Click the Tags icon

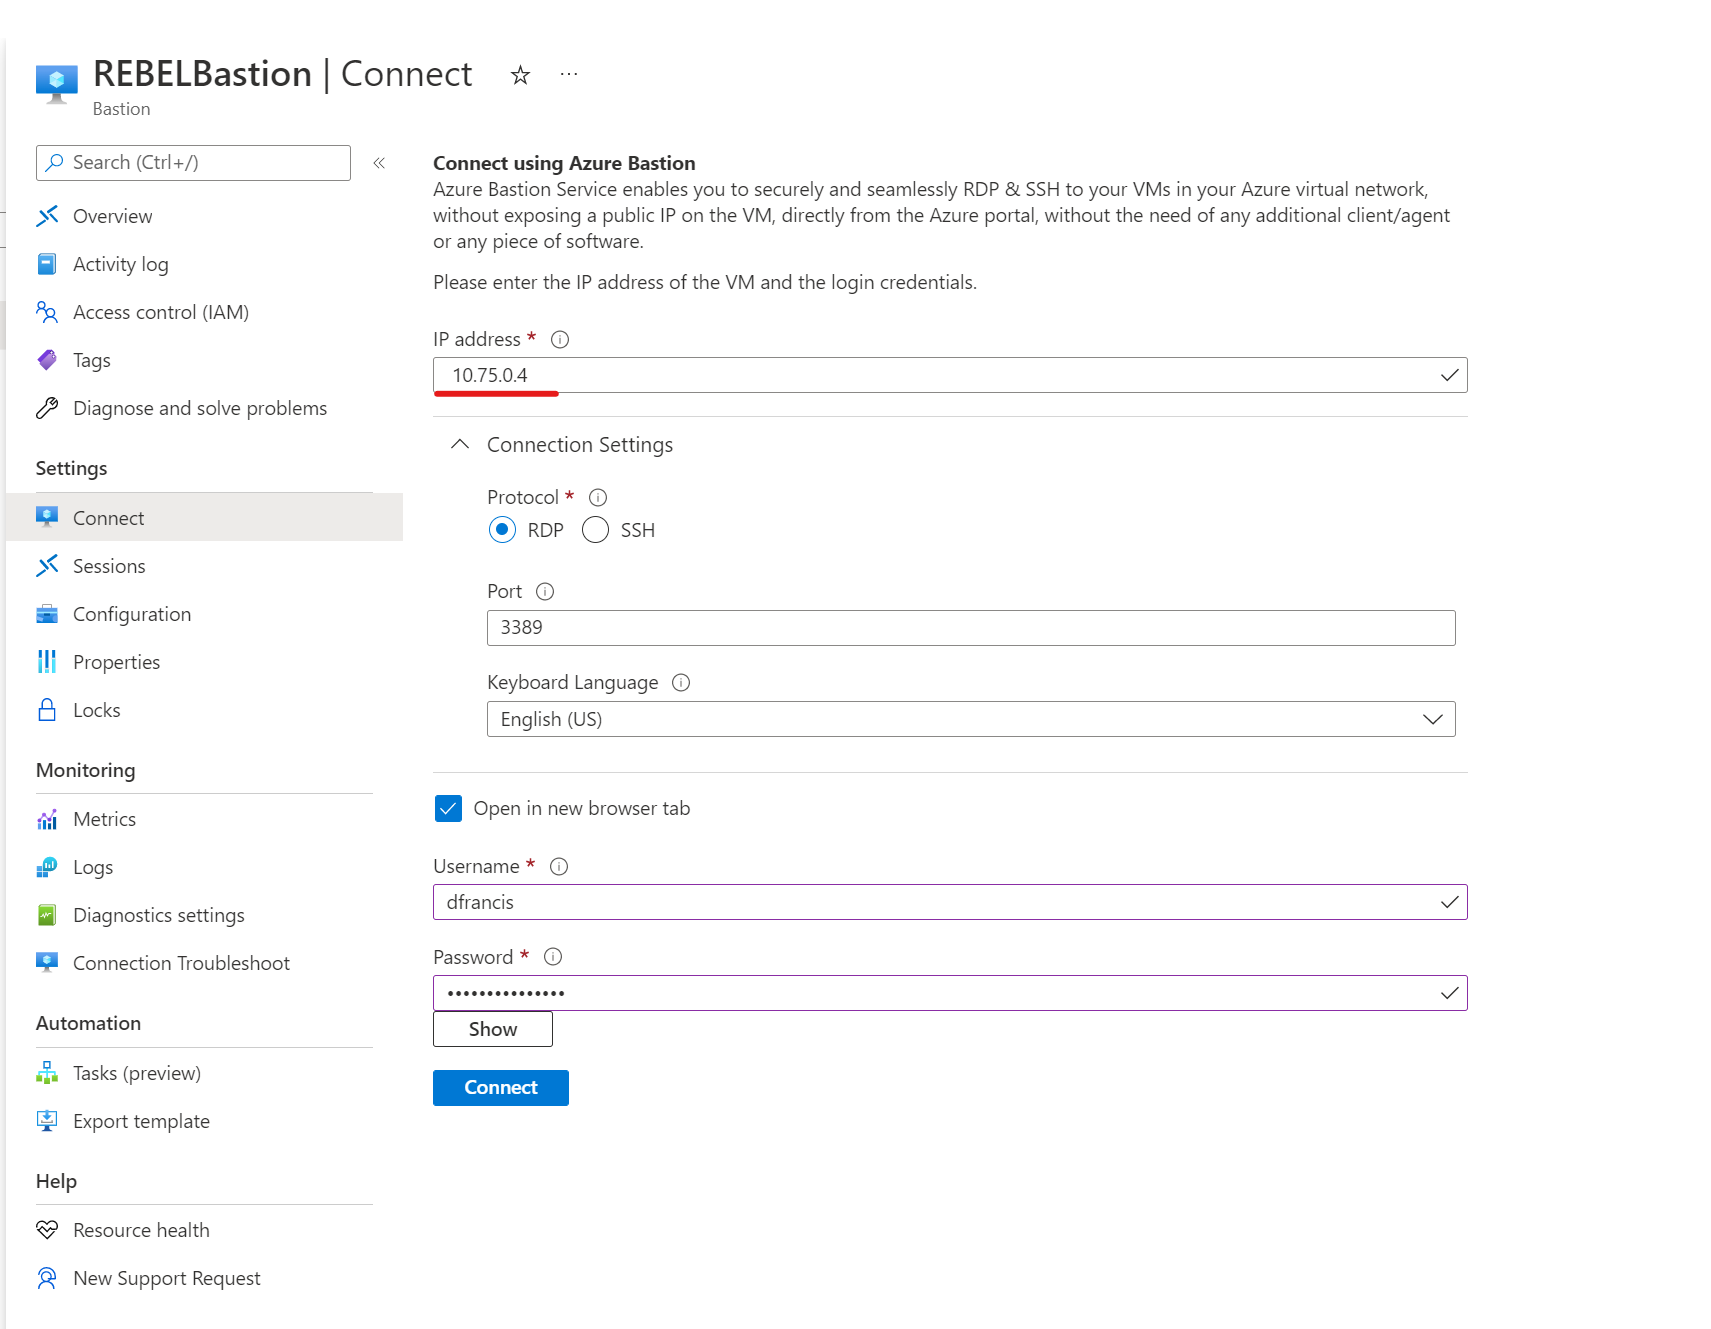tap(47, 360)
